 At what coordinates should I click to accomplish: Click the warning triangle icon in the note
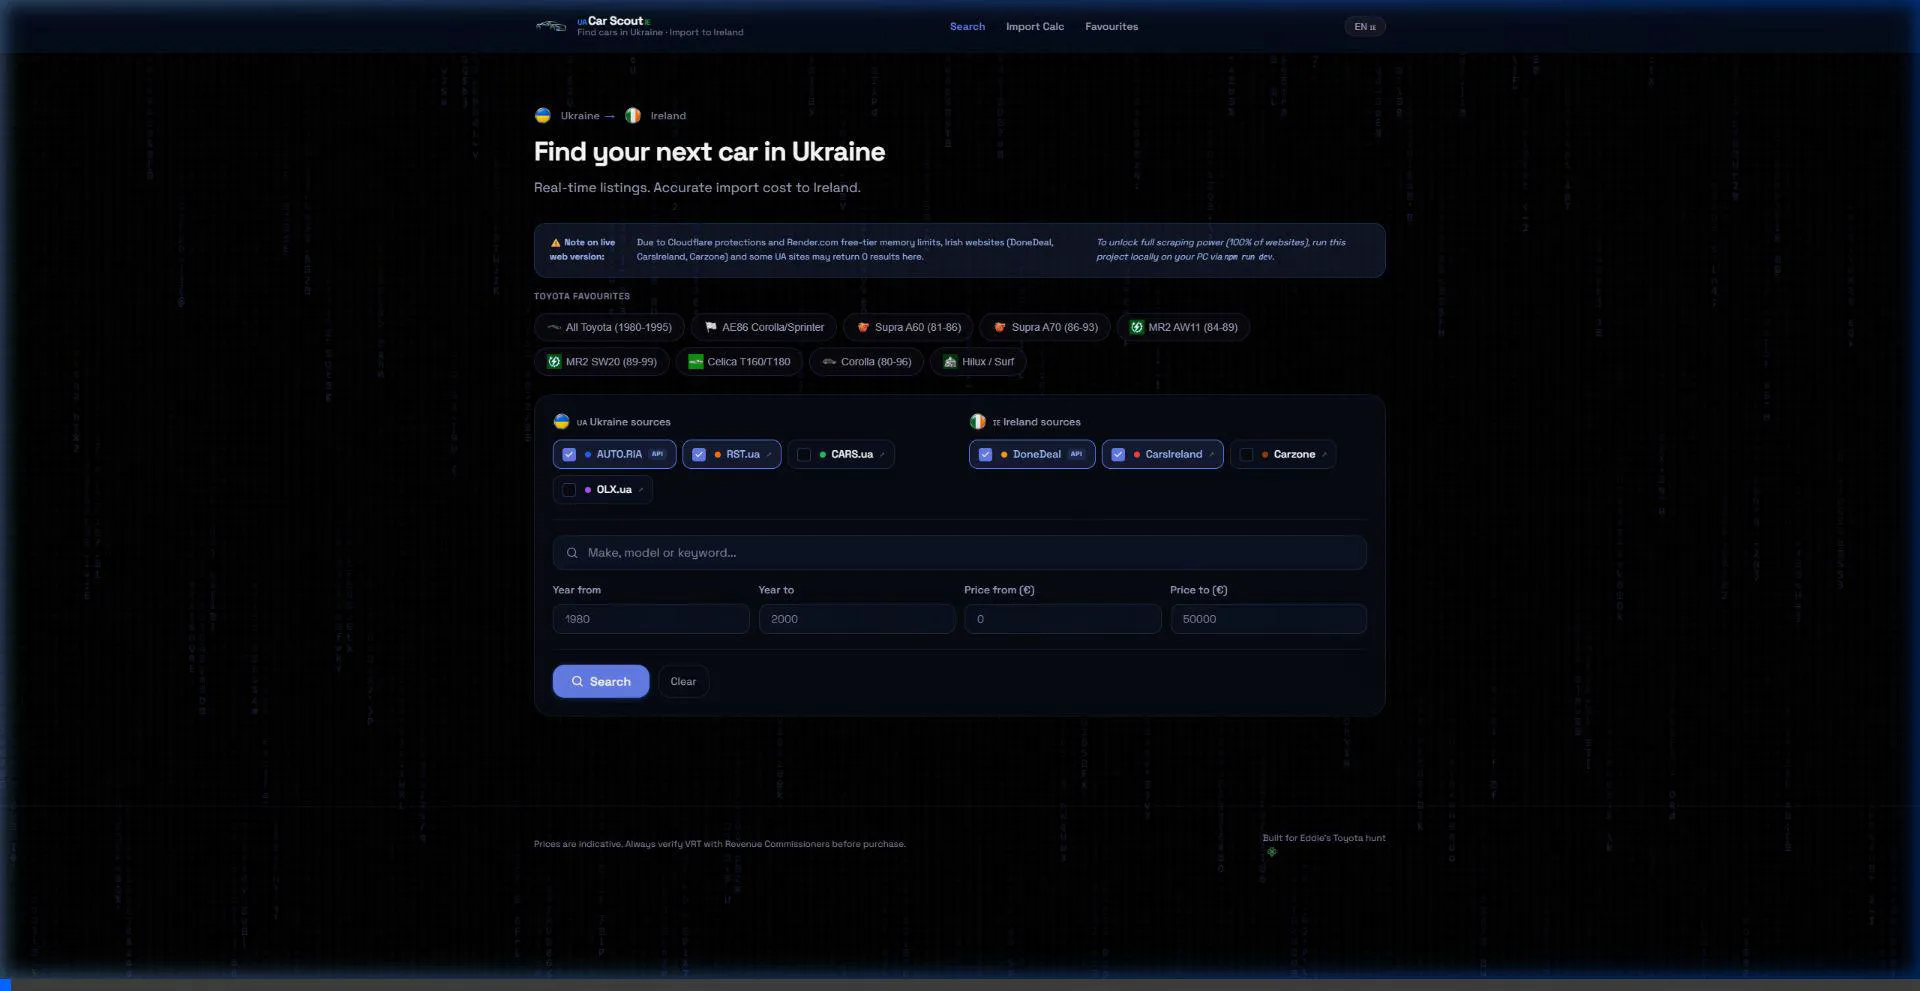point(556,242)
